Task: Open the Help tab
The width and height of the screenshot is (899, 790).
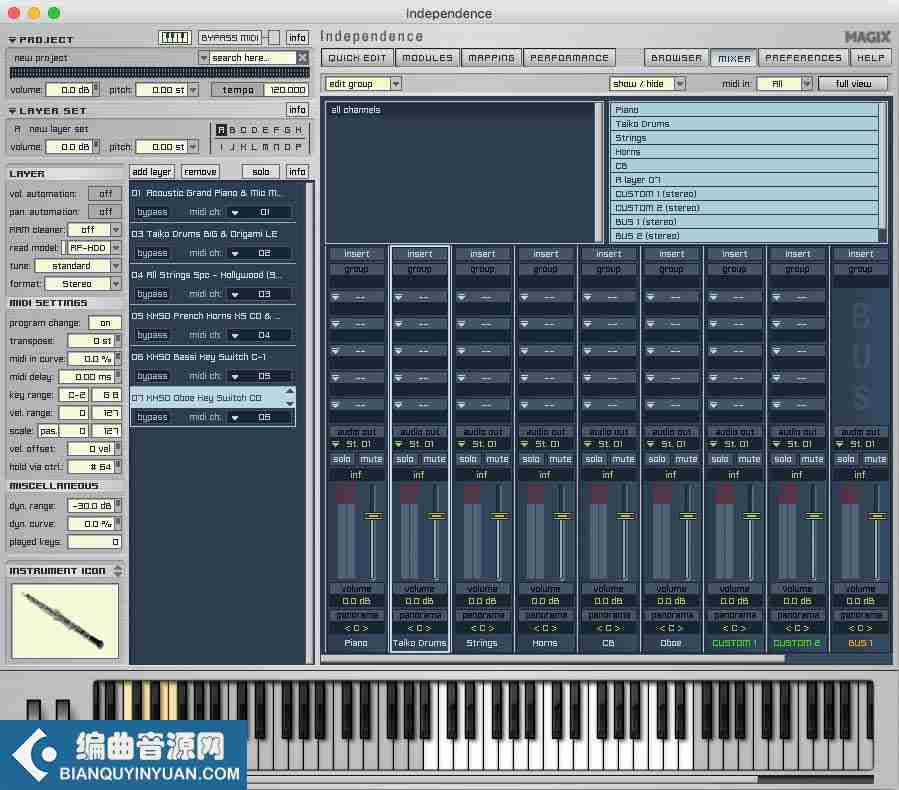Action: click(871, 58)
